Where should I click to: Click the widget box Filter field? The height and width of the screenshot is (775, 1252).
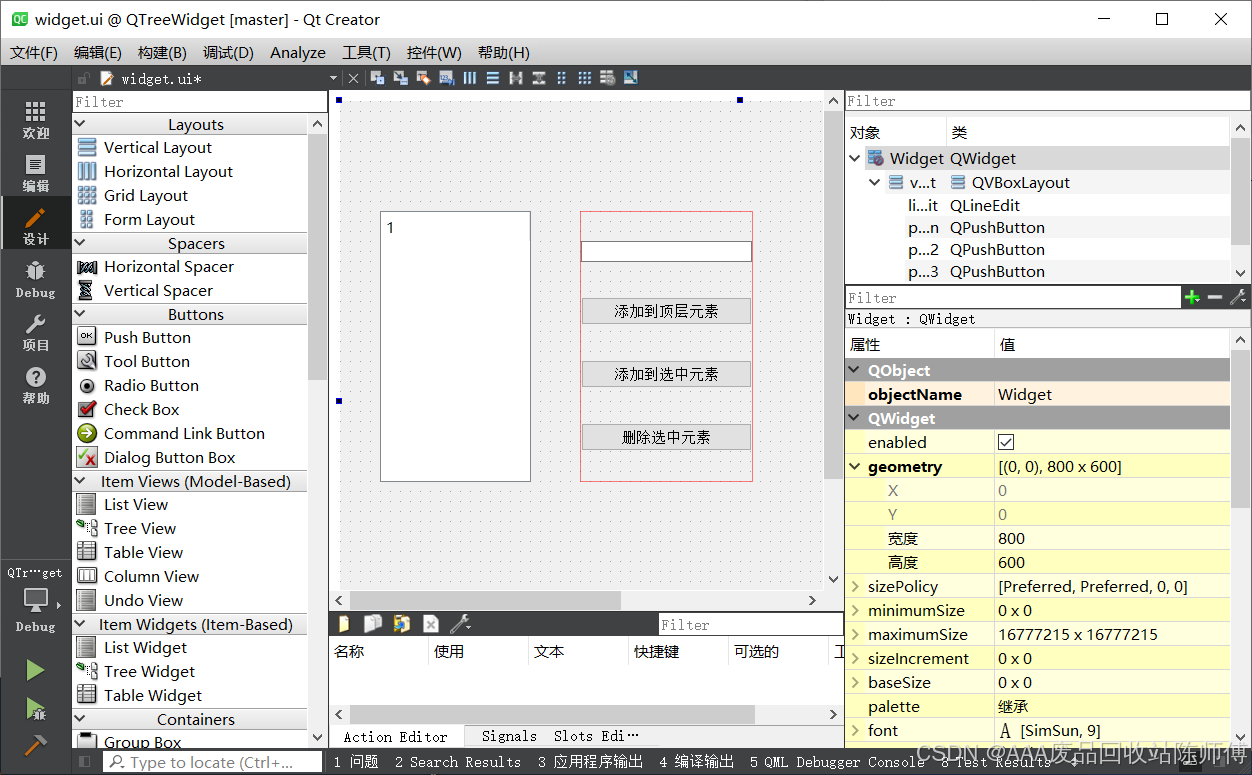200,101
